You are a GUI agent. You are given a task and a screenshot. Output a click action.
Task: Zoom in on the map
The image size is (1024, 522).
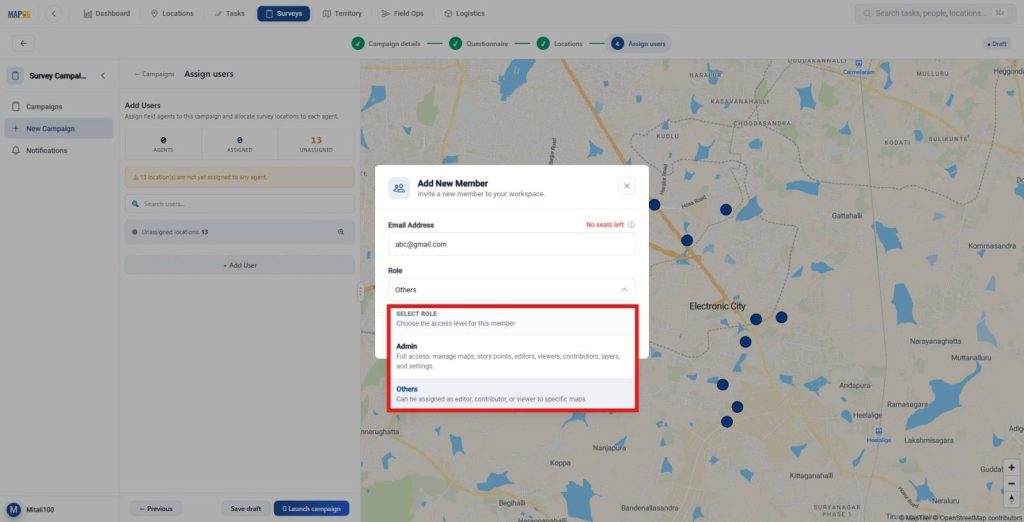pyautogui.click(x=1011, y=468)
